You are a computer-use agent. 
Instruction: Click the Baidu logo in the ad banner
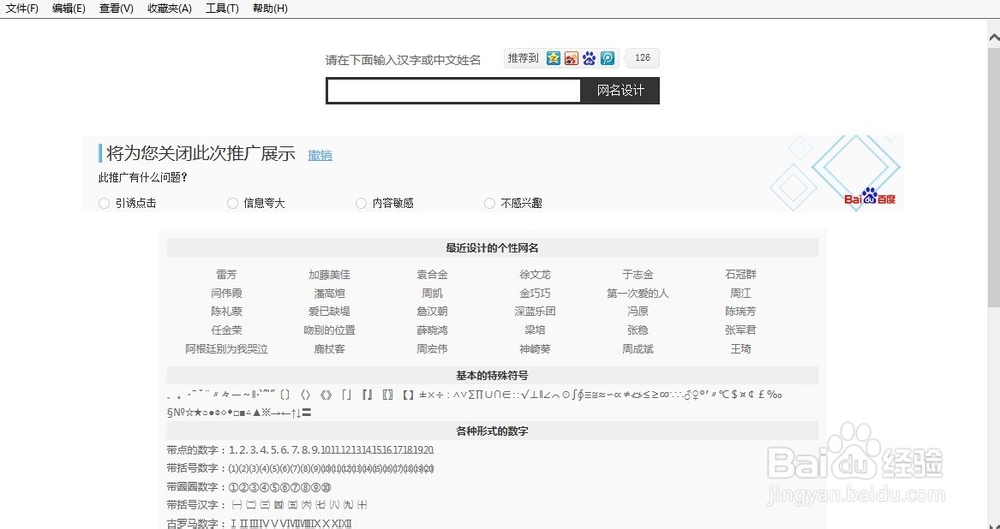tap(869, 197)
